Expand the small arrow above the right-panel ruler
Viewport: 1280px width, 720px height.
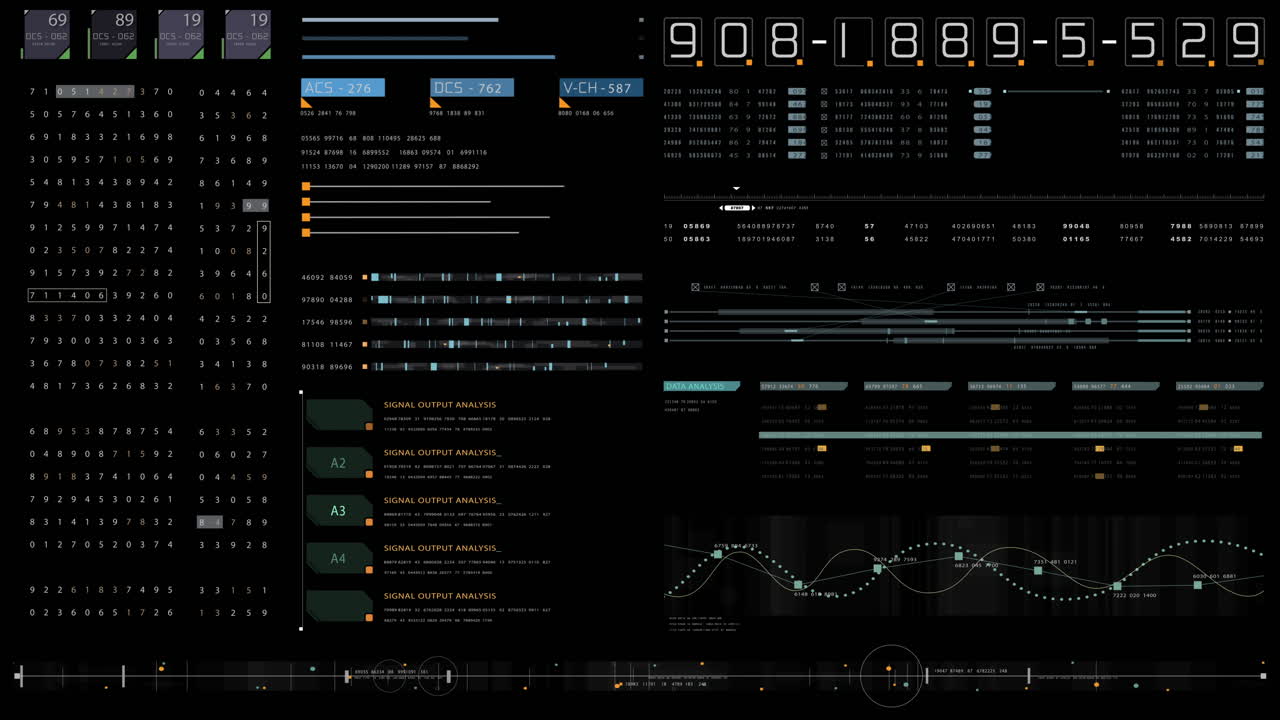(x=736, y=189)
